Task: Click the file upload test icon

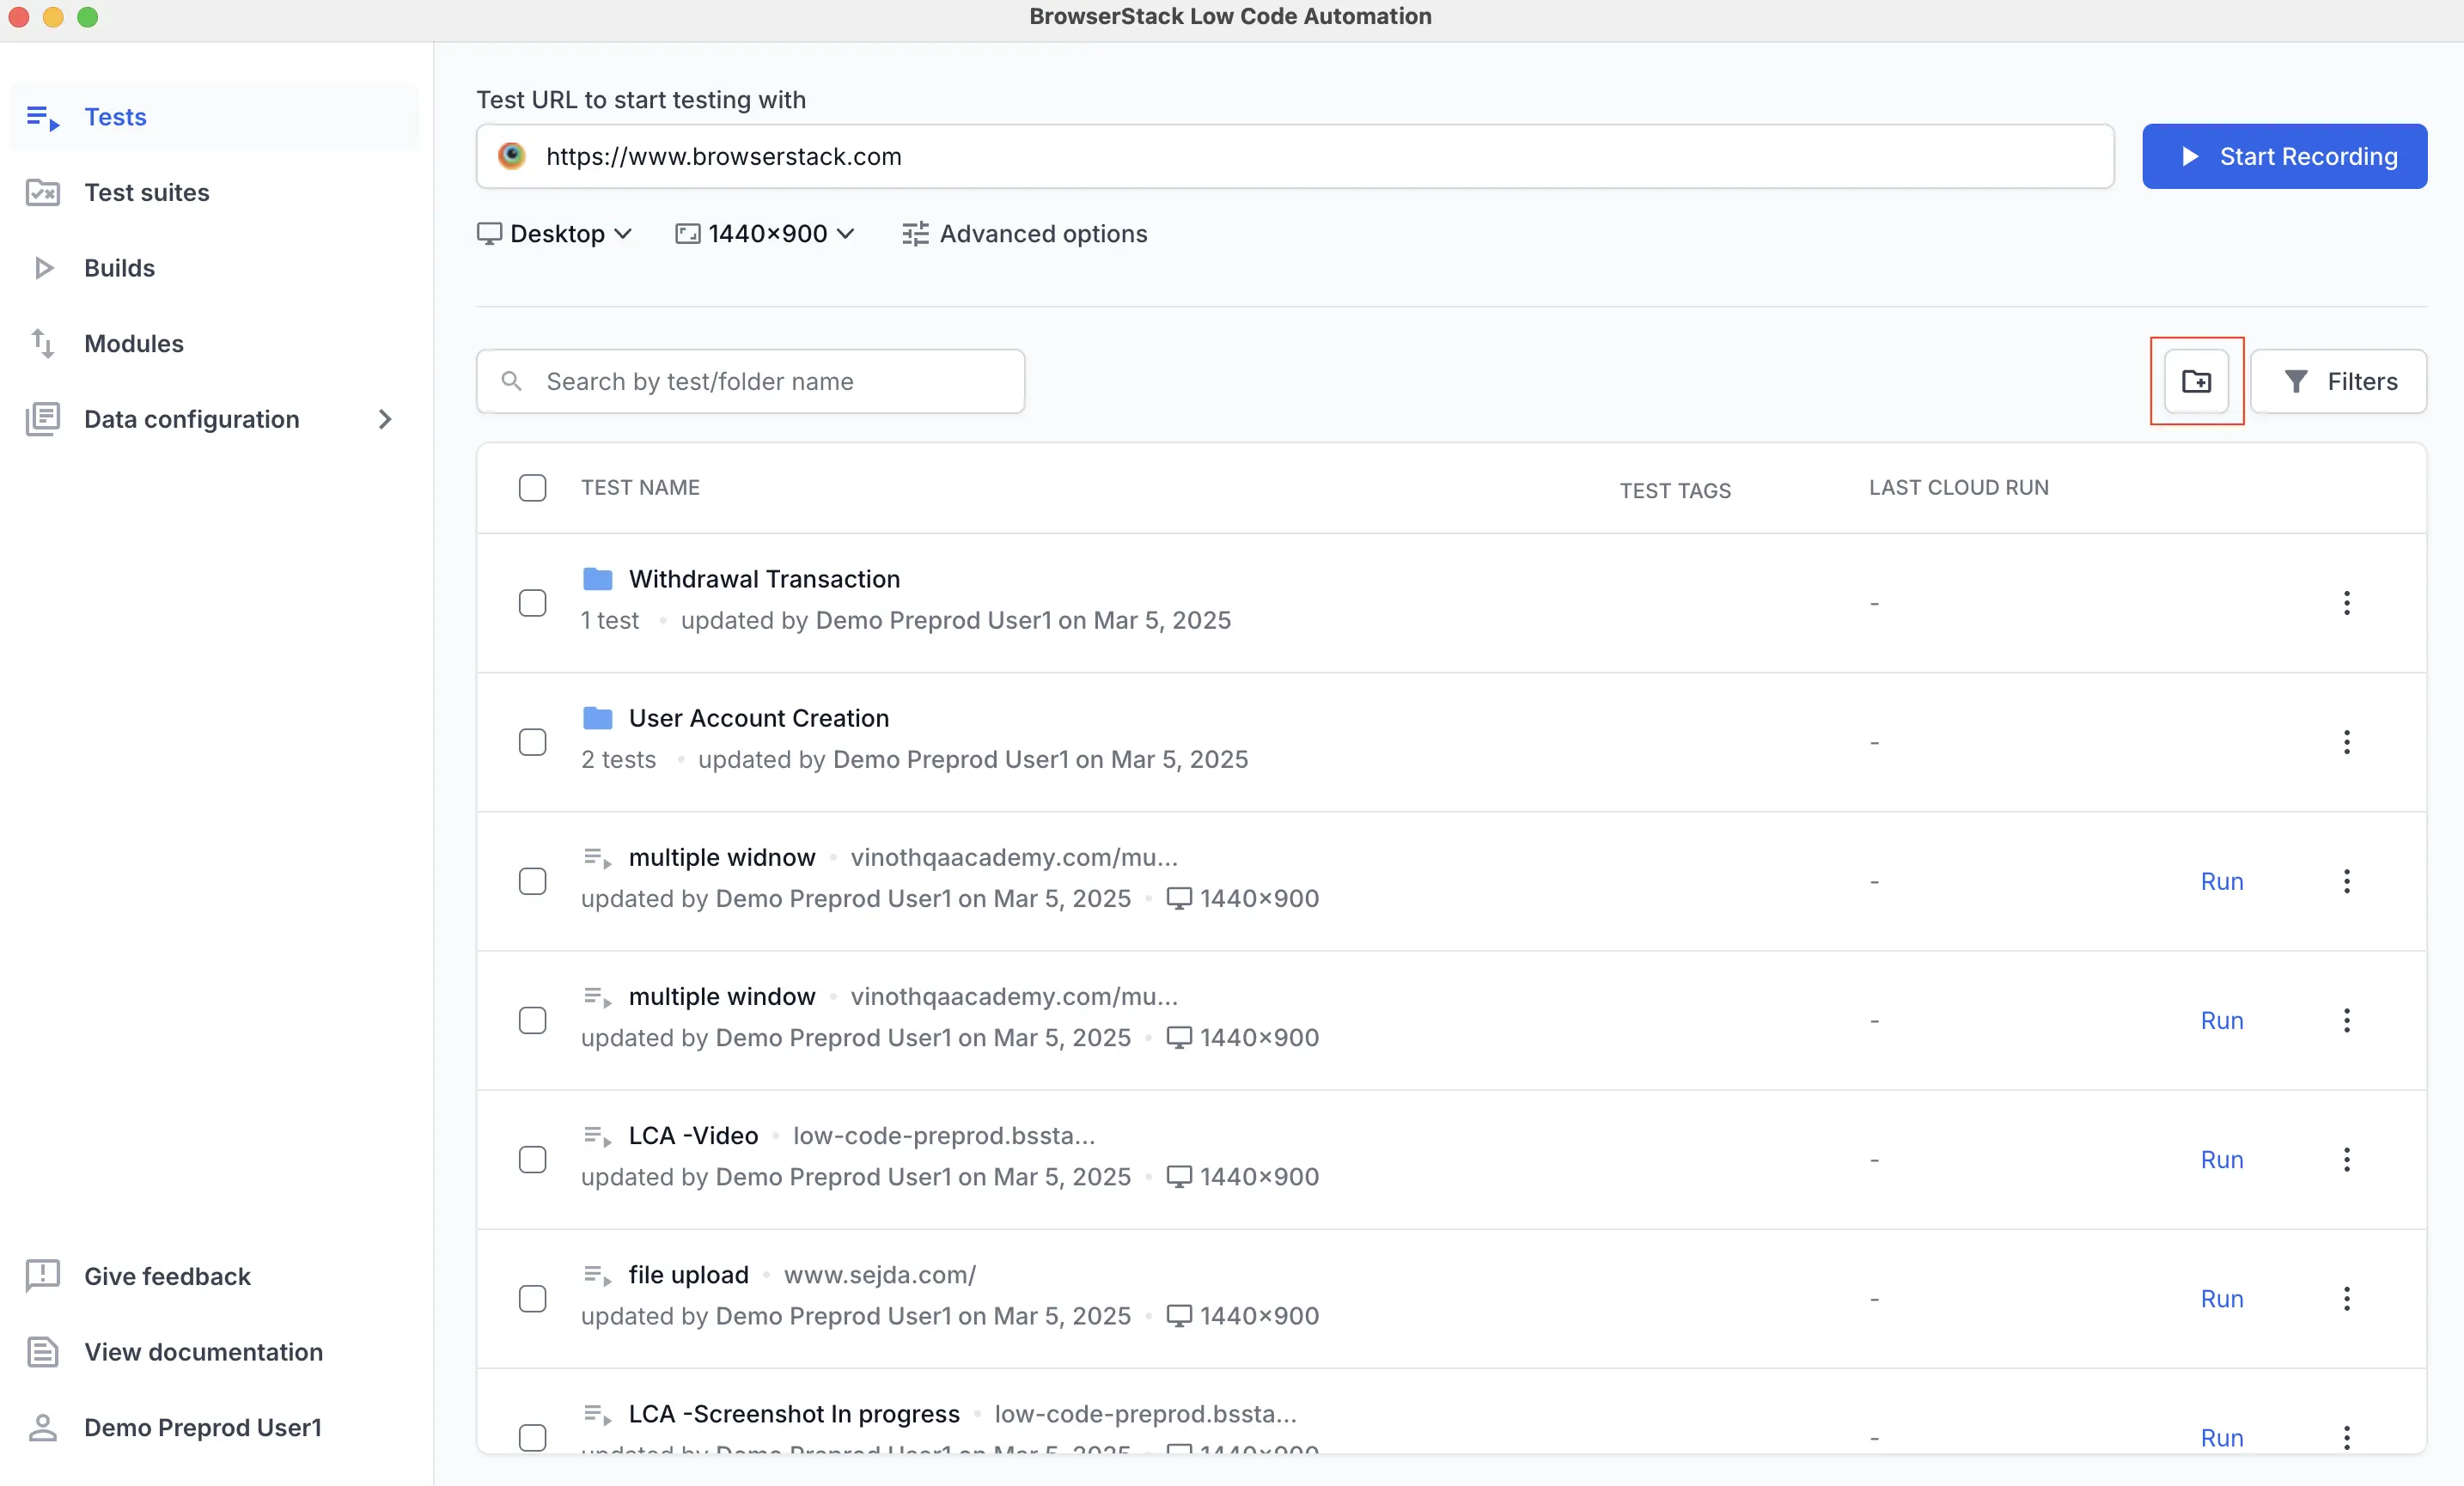Action: [598, 1275]
